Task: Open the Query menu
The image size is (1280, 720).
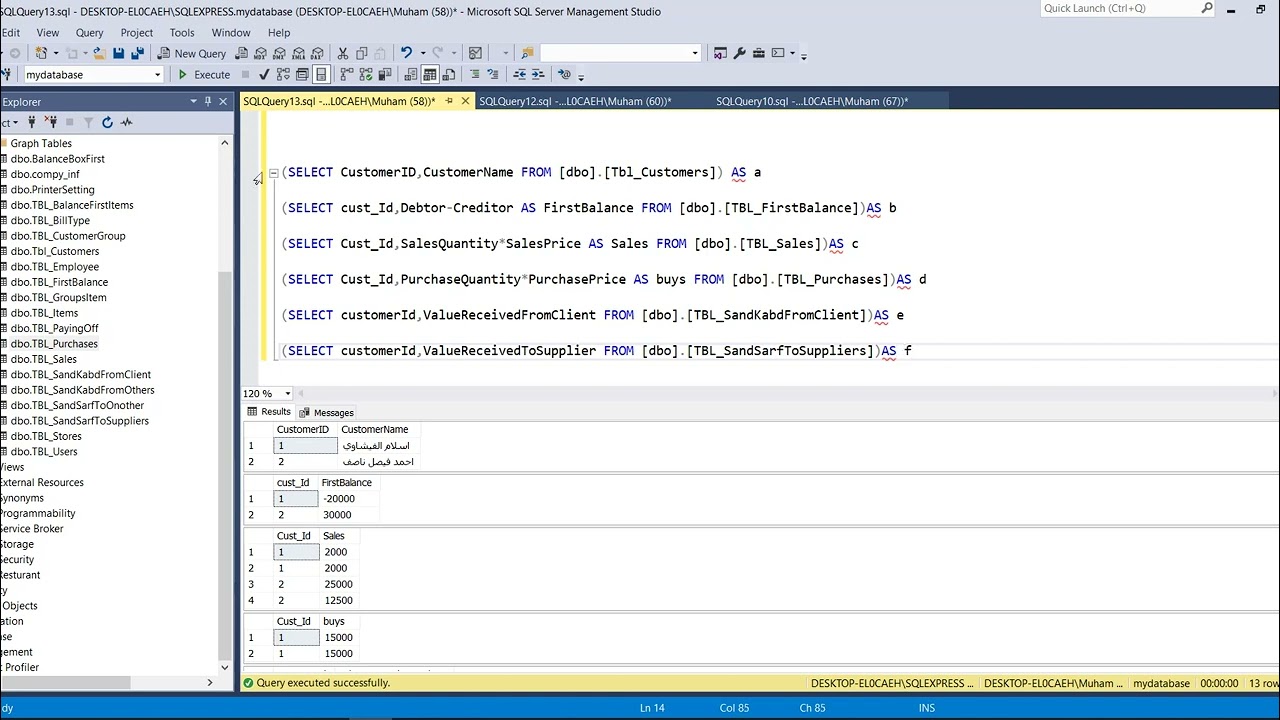Action: coord(89,32)
